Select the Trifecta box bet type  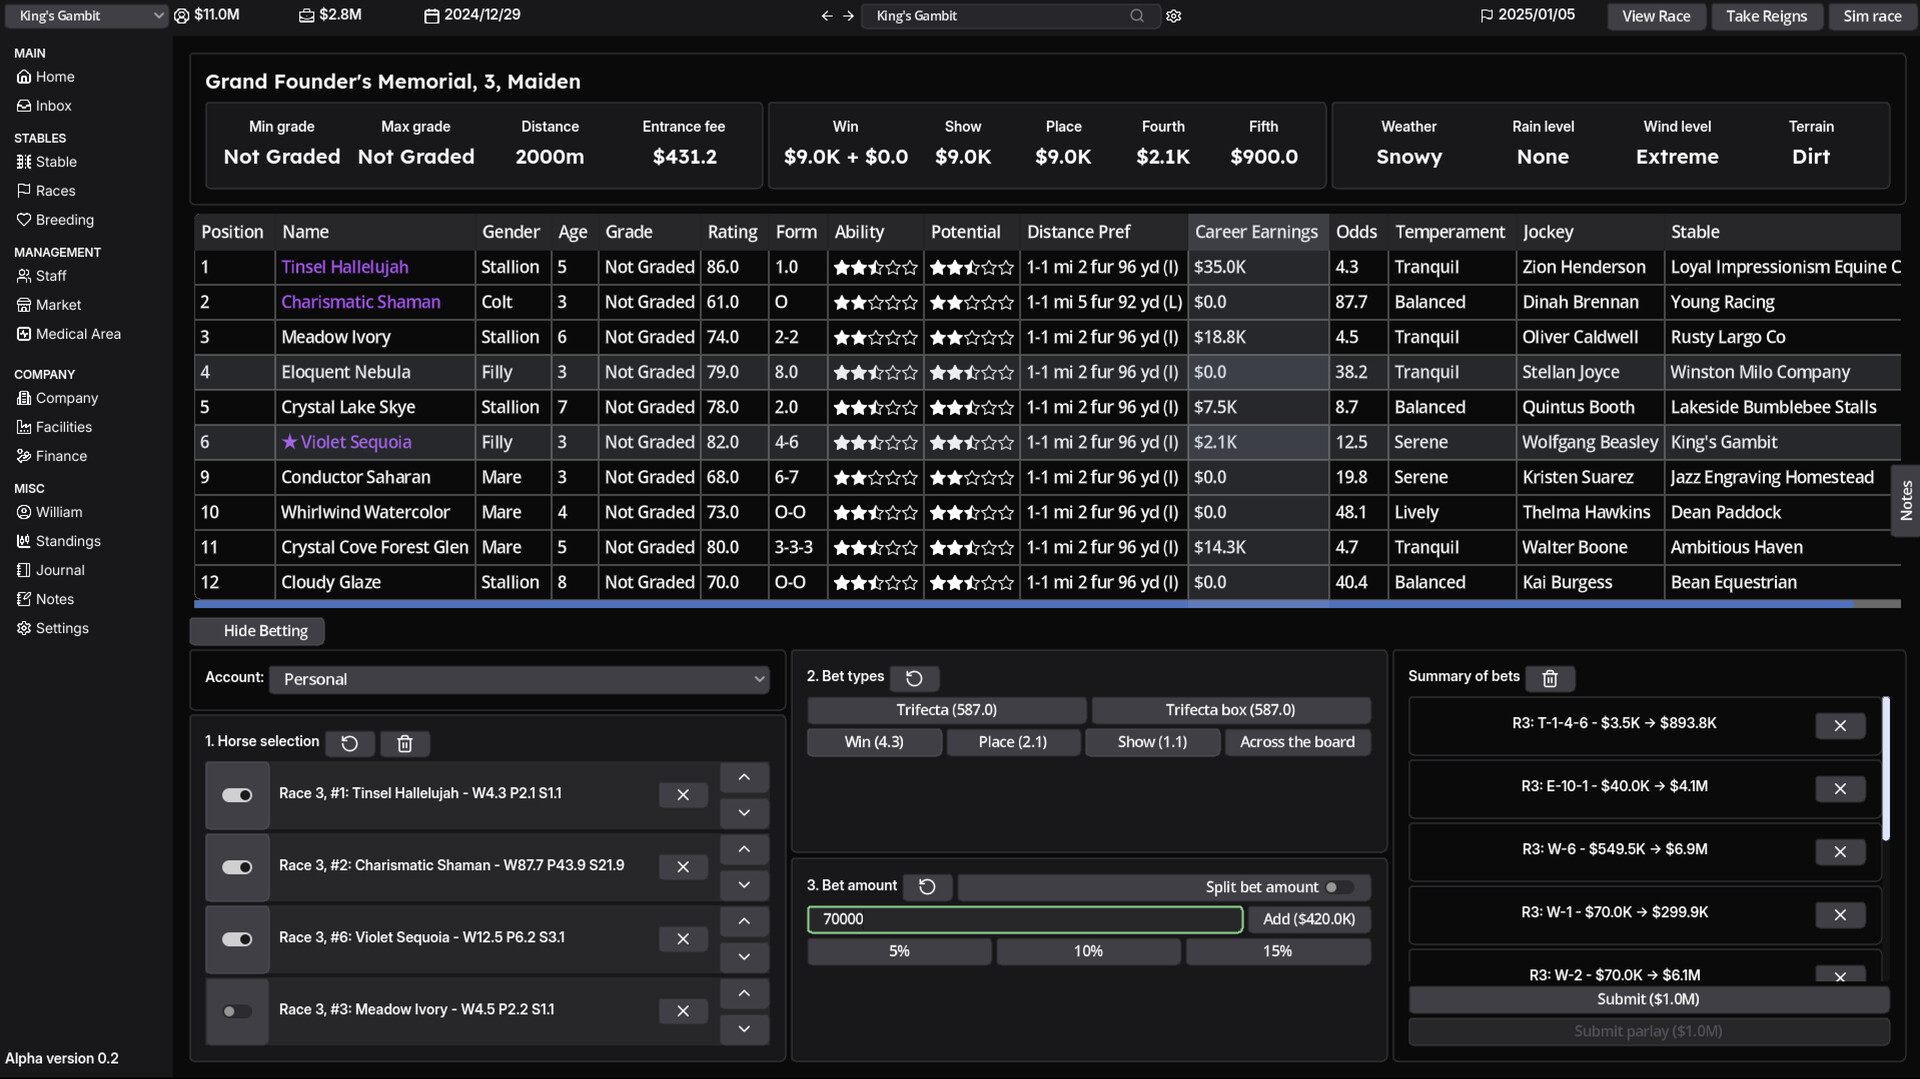tap(1230, 710)
